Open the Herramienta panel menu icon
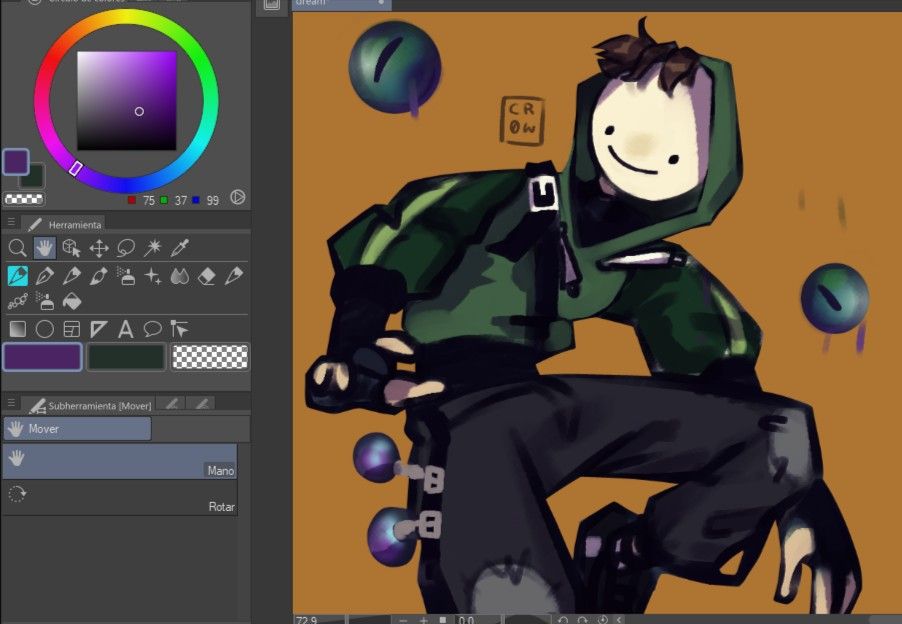Screen dimensions: 902x624 pyautogui.click(x=11, y=222)
